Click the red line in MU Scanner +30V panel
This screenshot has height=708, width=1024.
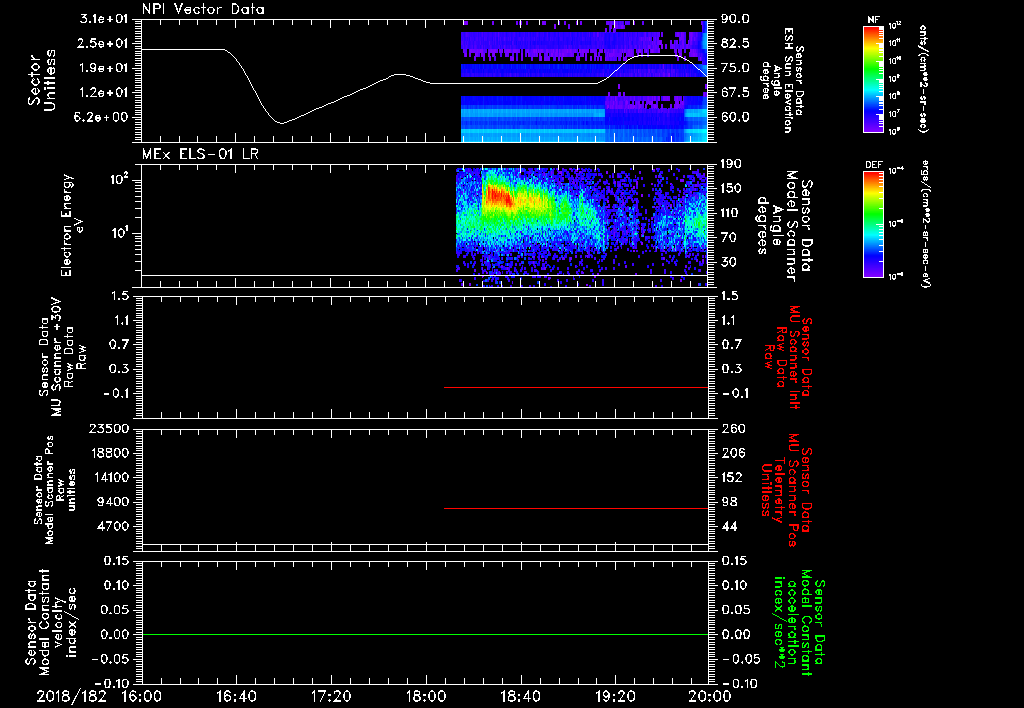point(576,387)
